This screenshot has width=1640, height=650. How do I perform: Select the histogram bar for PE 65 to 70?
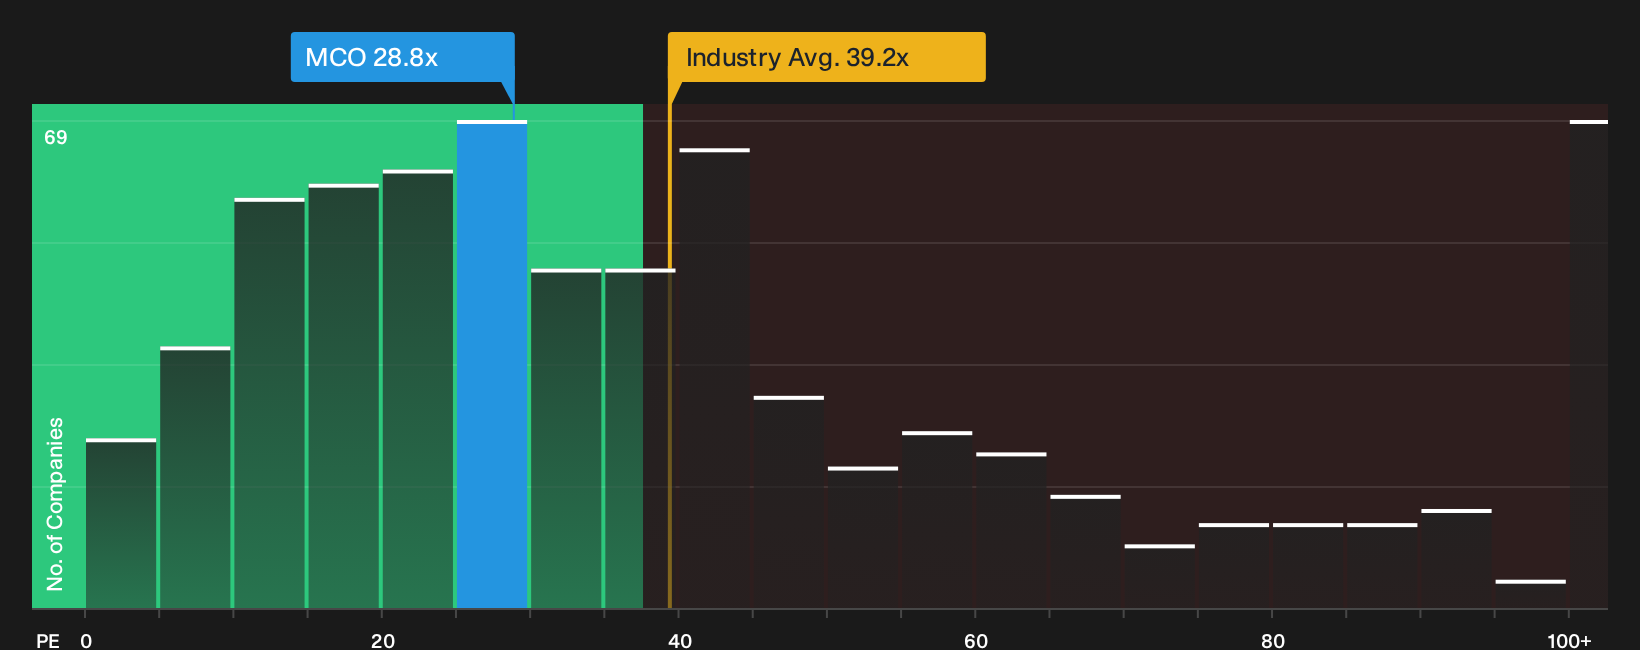[x=1085, y=551]
